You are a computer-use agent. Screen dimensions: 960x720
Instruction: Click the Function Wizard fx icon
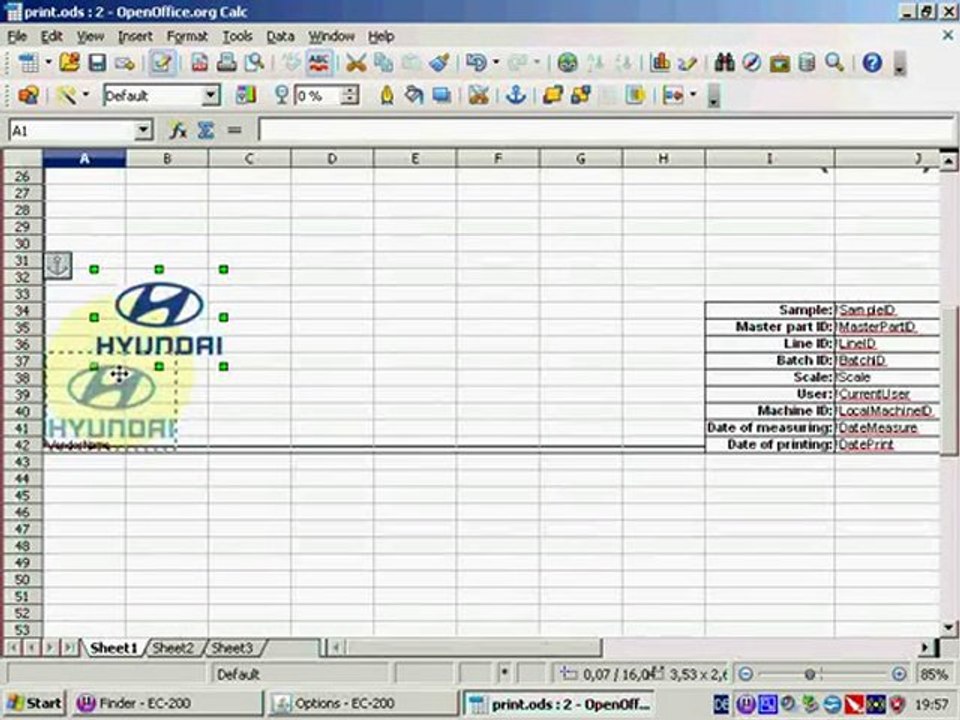[x=178, y=130]
